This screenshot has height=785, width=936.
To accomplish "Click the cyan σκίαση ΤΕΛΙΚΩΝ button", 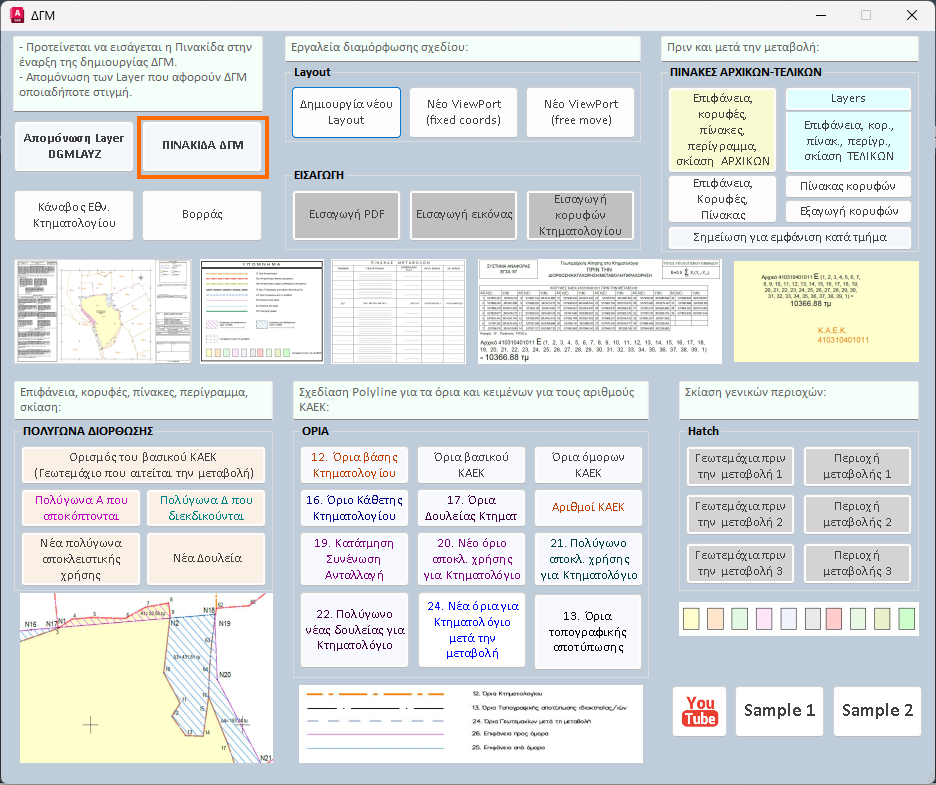I will pyautogui.click(x=848, y=141).
